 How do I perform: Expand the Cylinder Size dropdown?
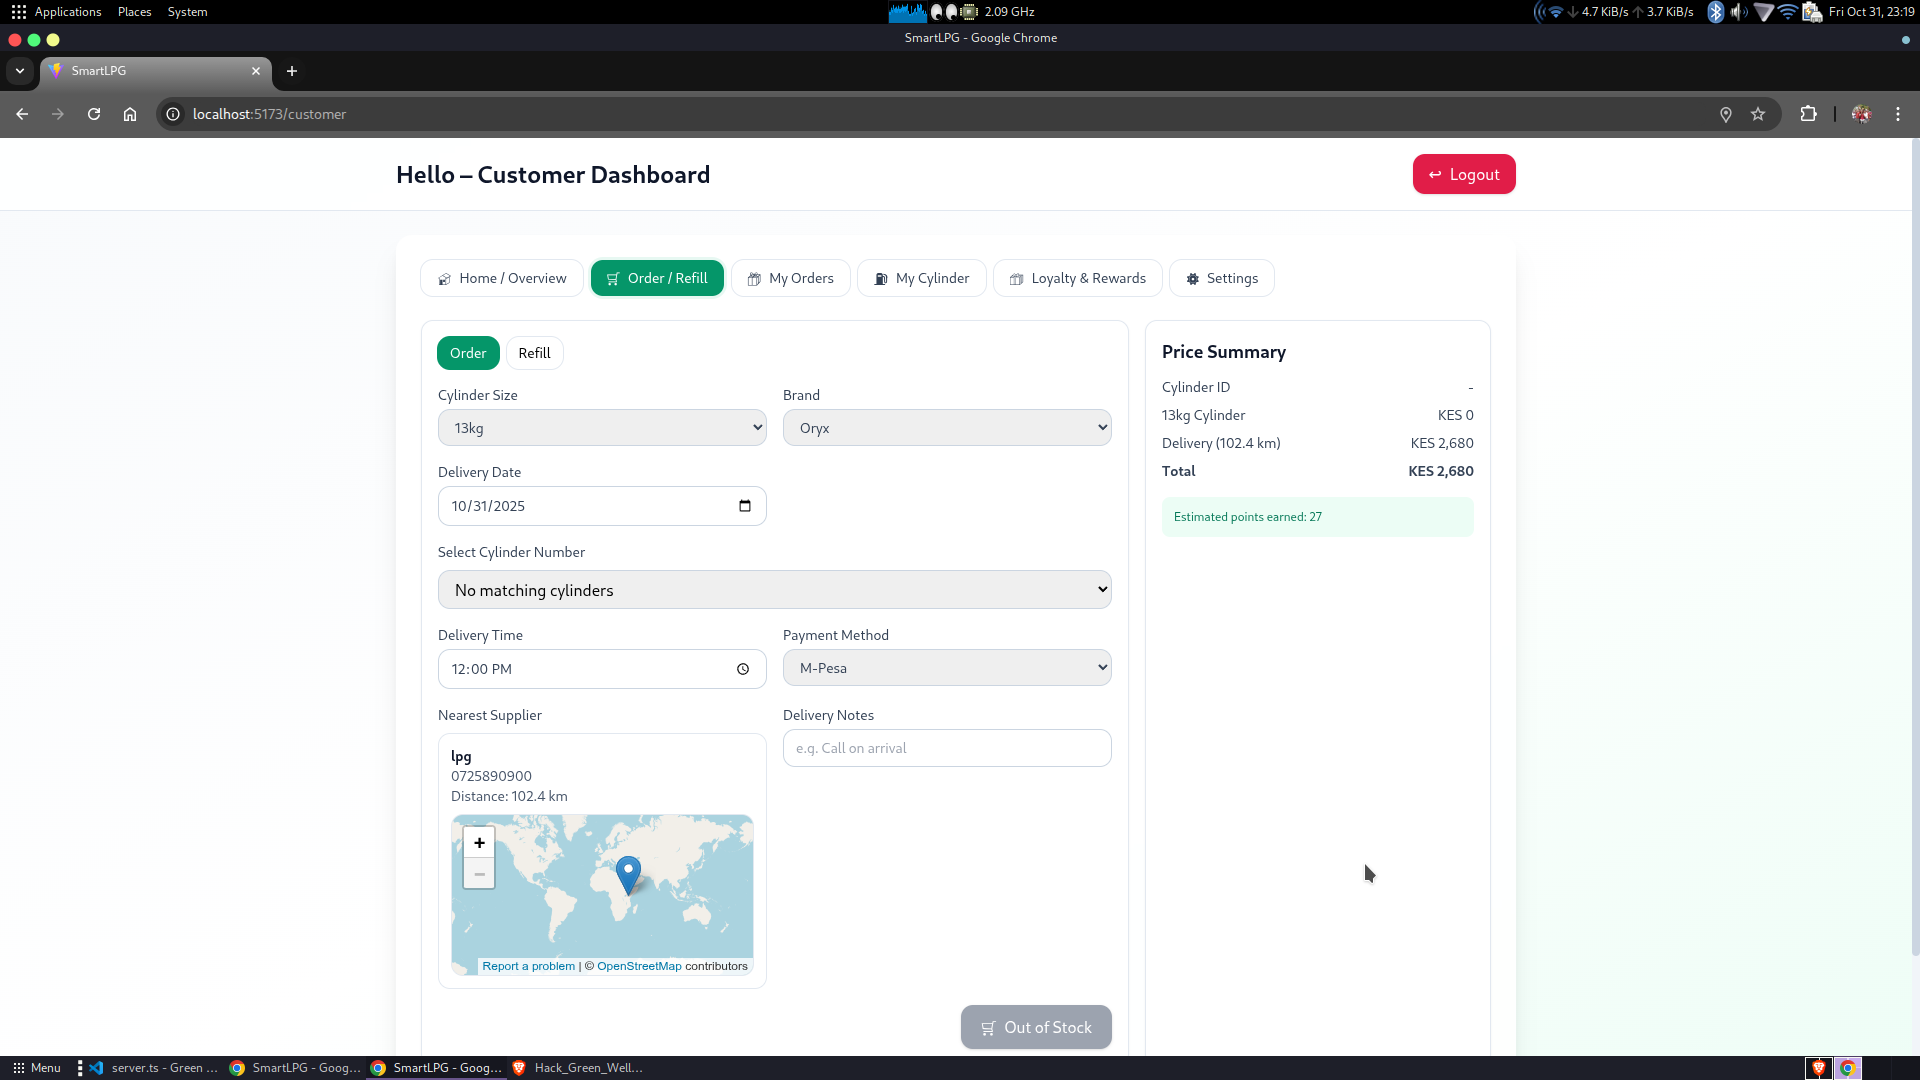pyautogui.click(x=602, y=428)
